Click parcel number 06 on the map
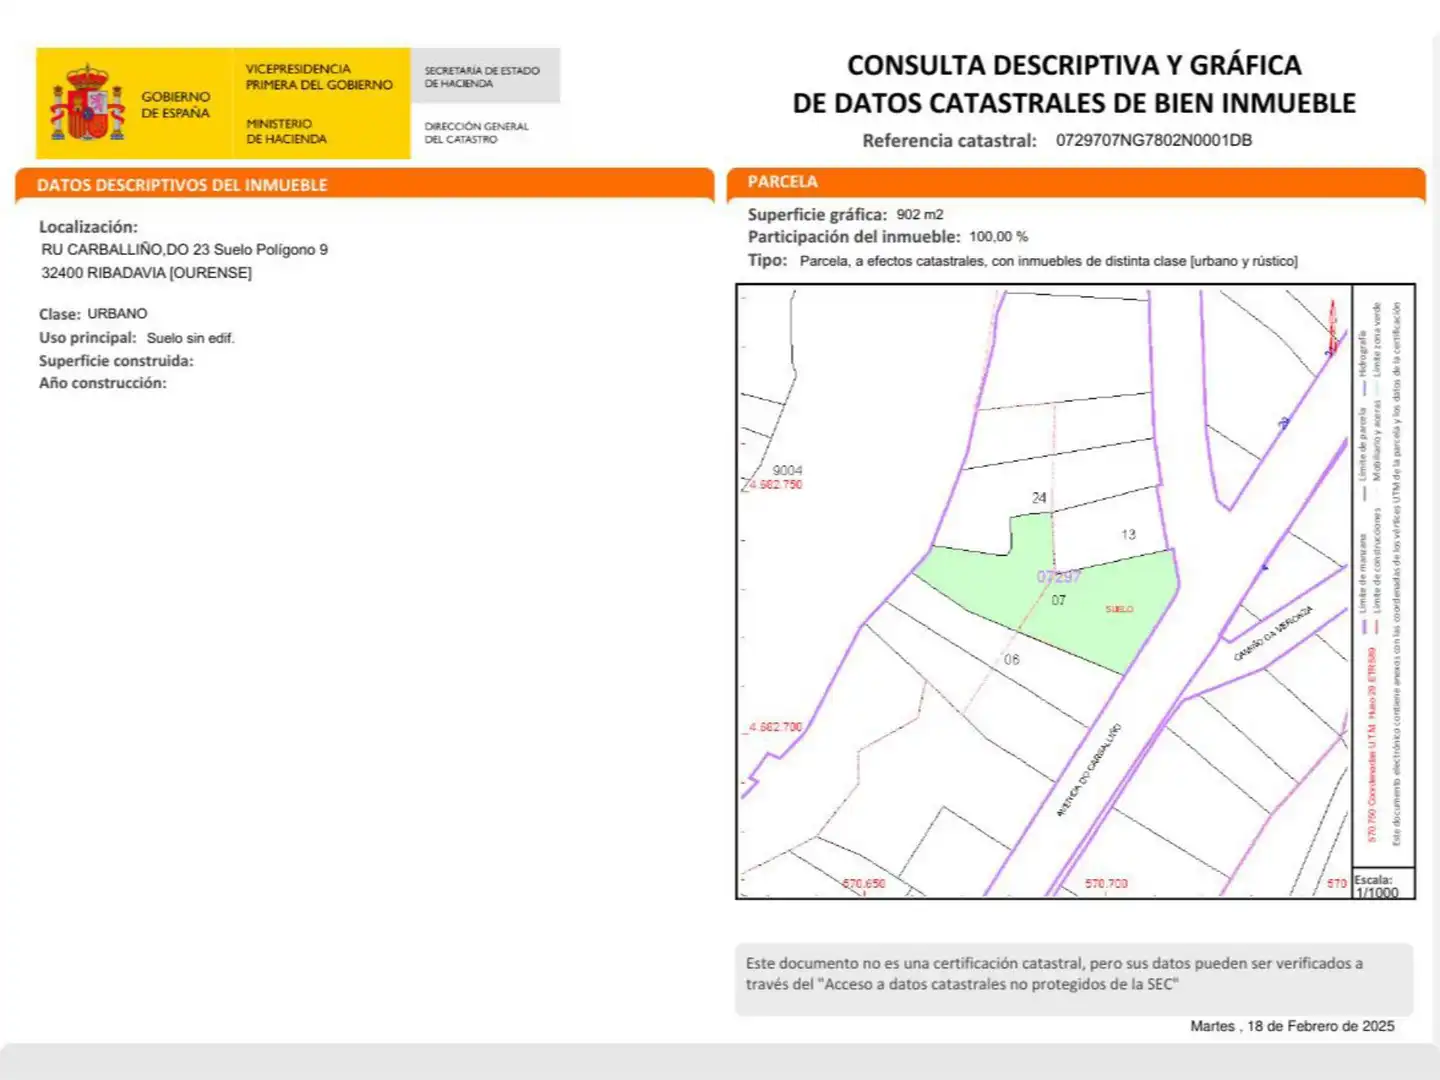This screenshot has height=1080, width=1440. click(x=1012, y=659)
